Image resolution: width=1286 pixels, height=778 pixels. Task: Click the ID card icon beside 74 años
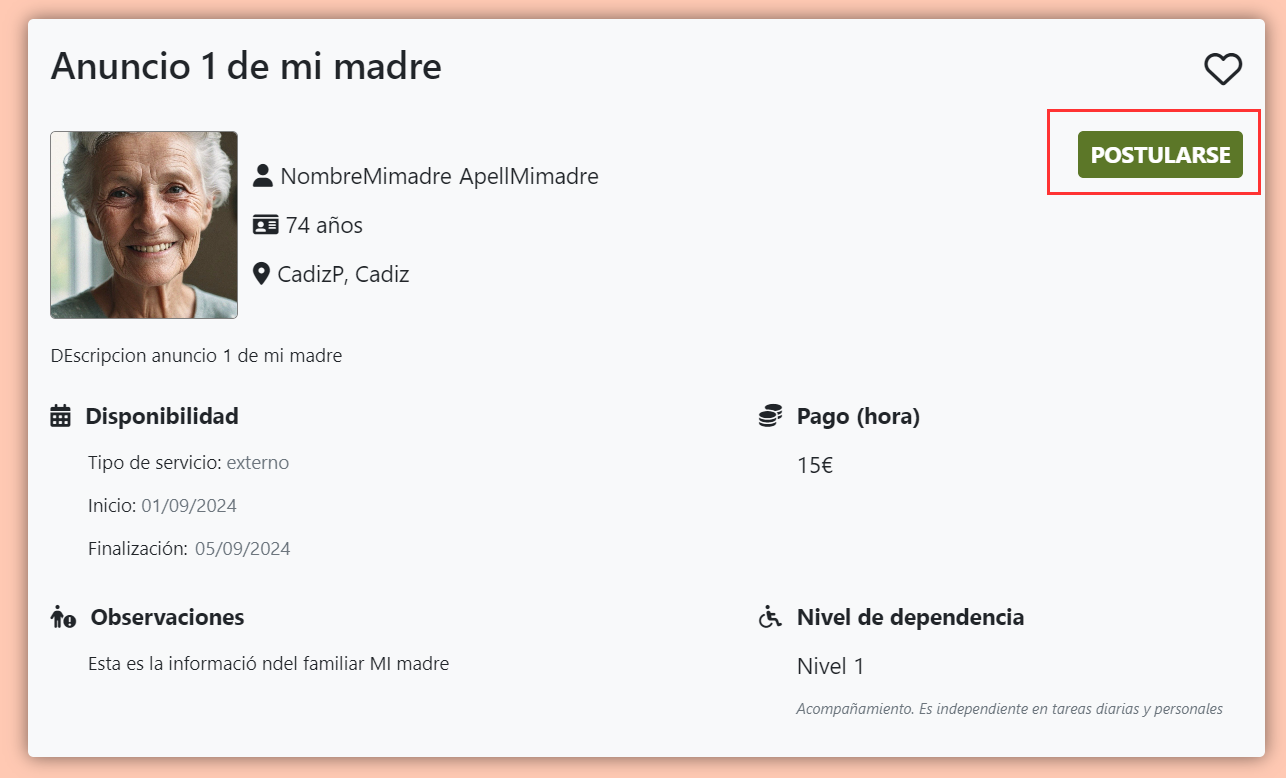[265, 225]
